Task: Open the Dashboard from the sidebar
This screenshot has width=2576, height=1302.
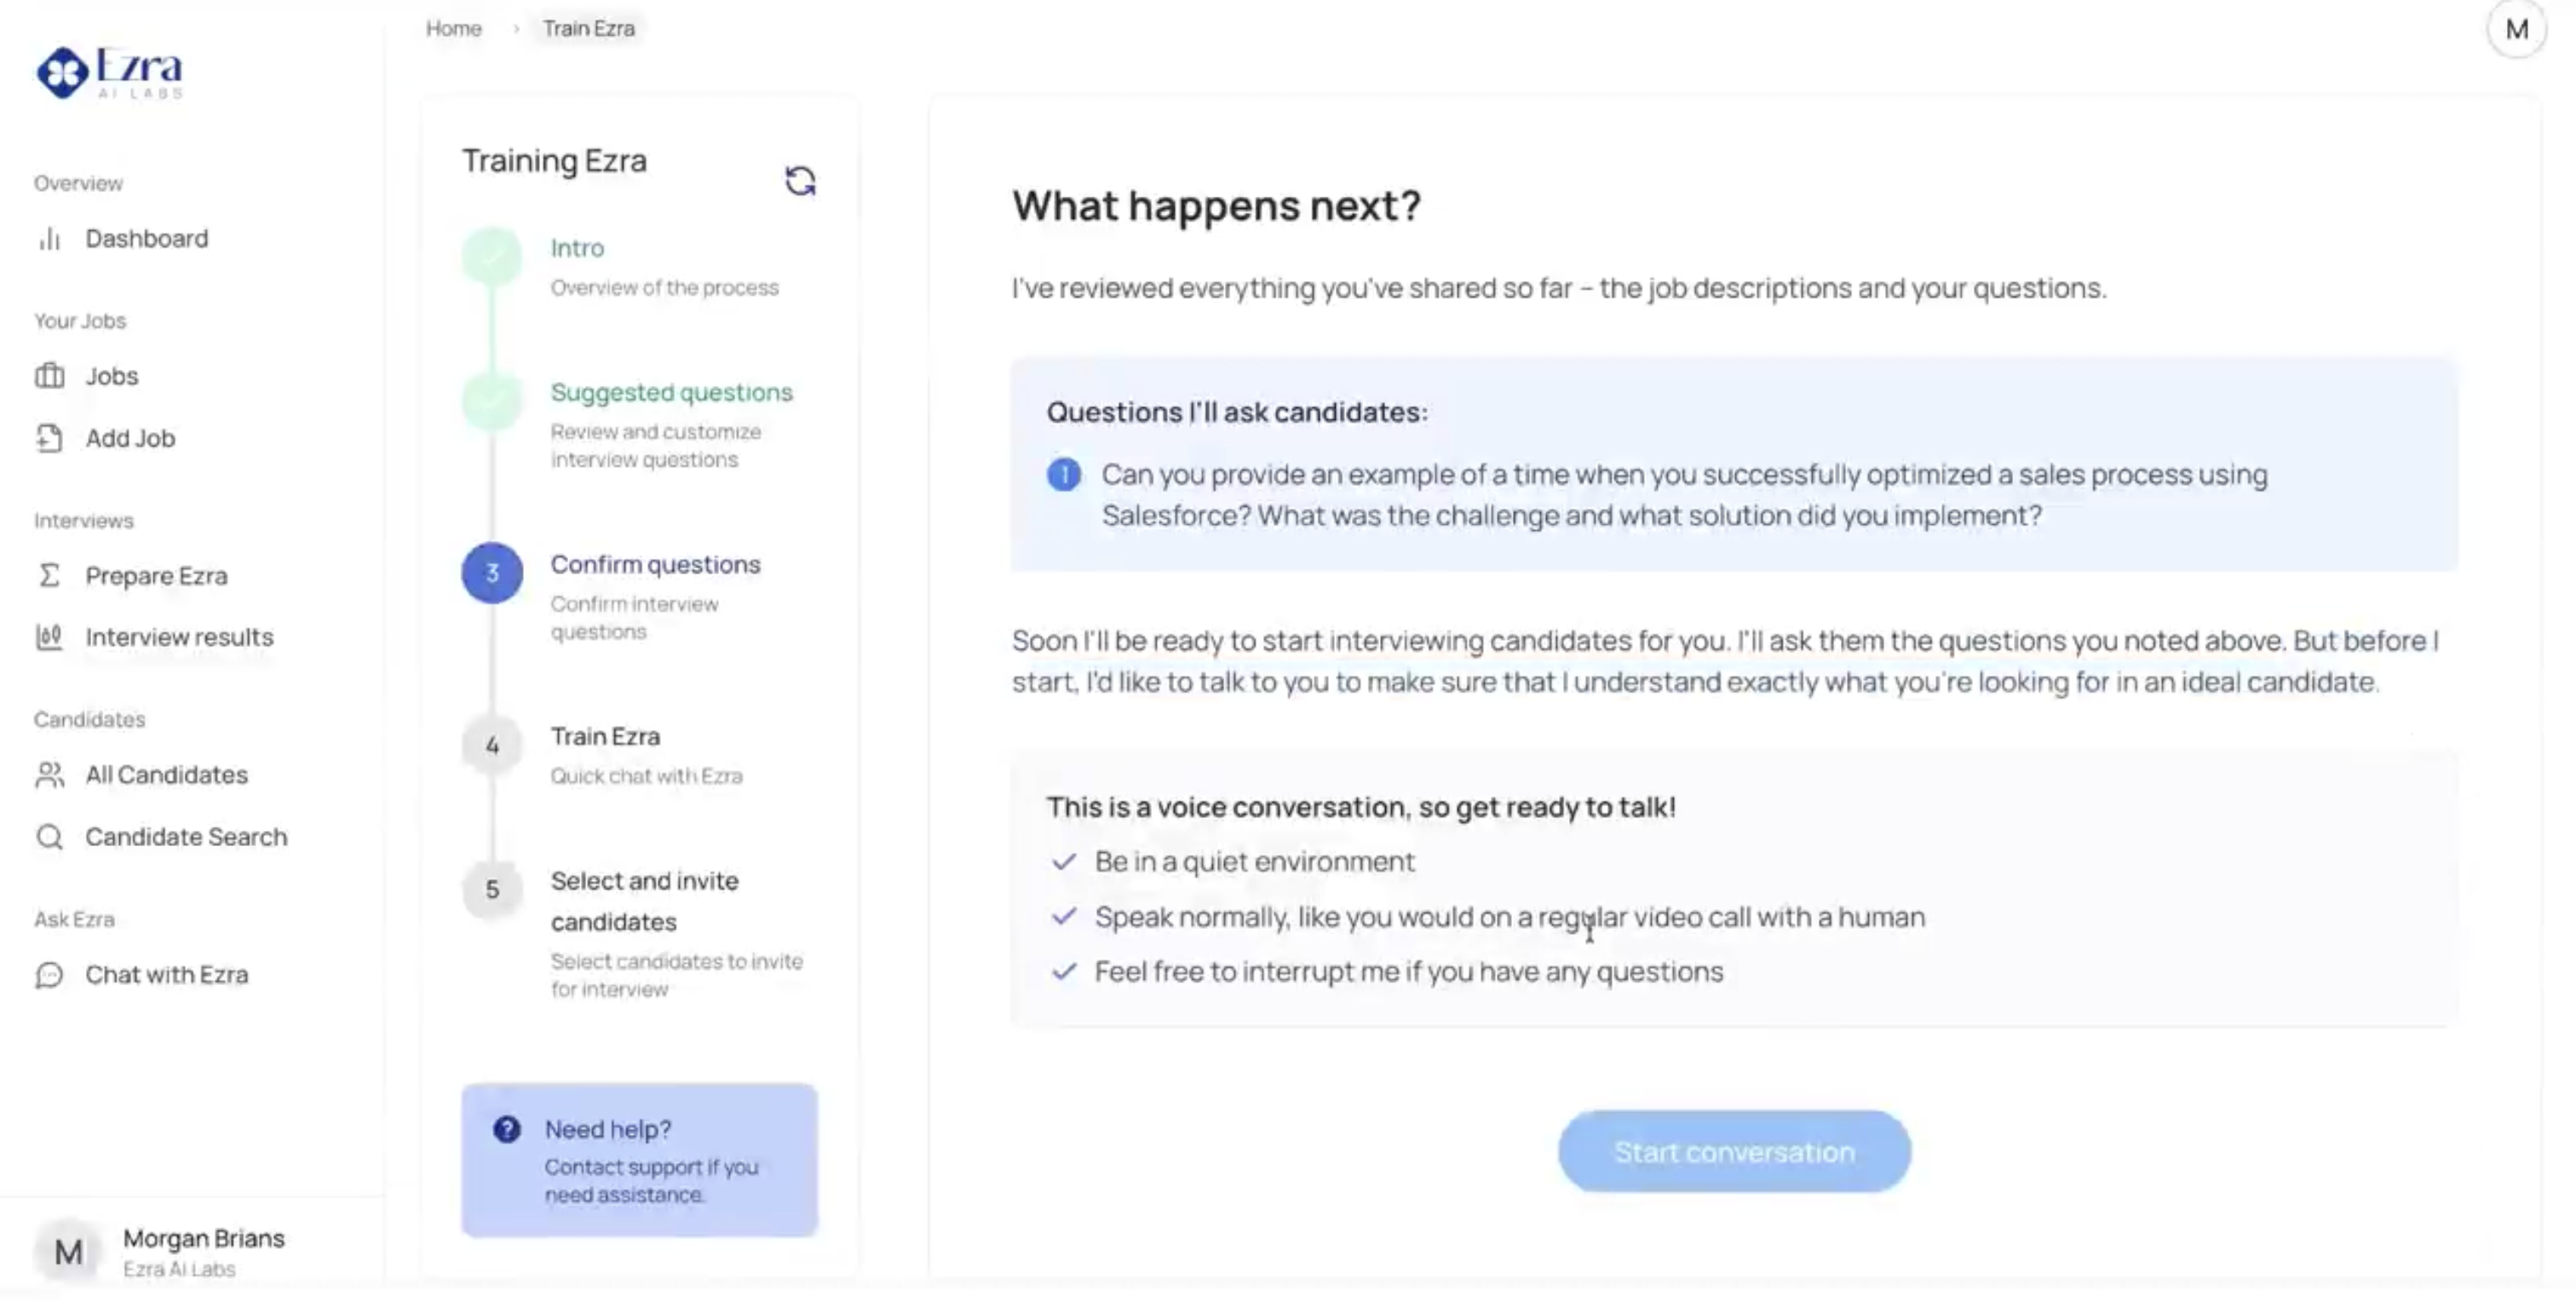Action: pos(146,238)
